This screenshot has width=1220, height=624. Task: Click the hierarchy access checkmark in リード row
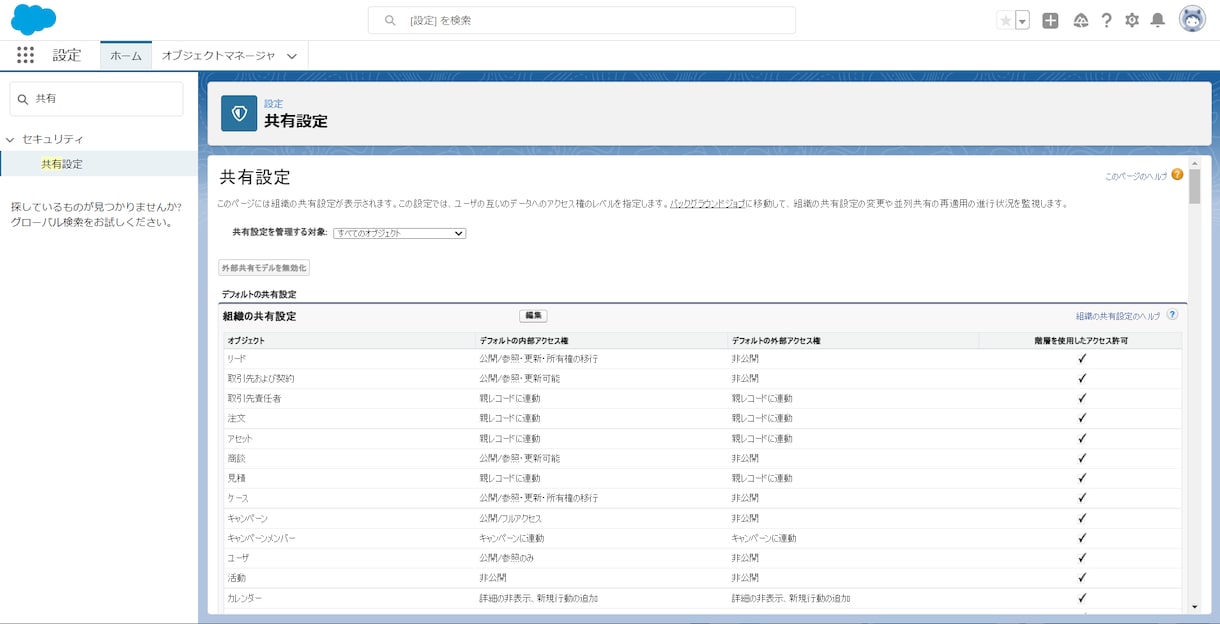coord(1082,358)
